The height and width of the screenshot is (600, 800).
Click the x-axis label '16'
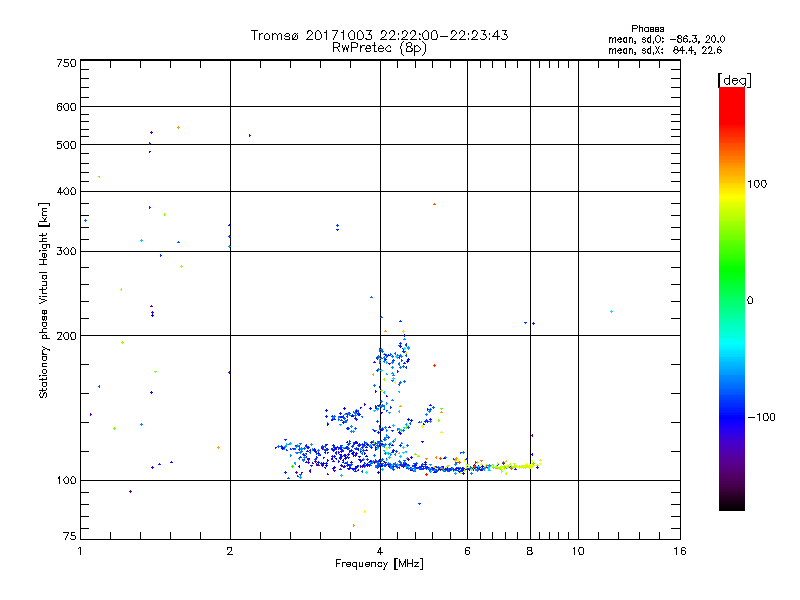point(680,551)
